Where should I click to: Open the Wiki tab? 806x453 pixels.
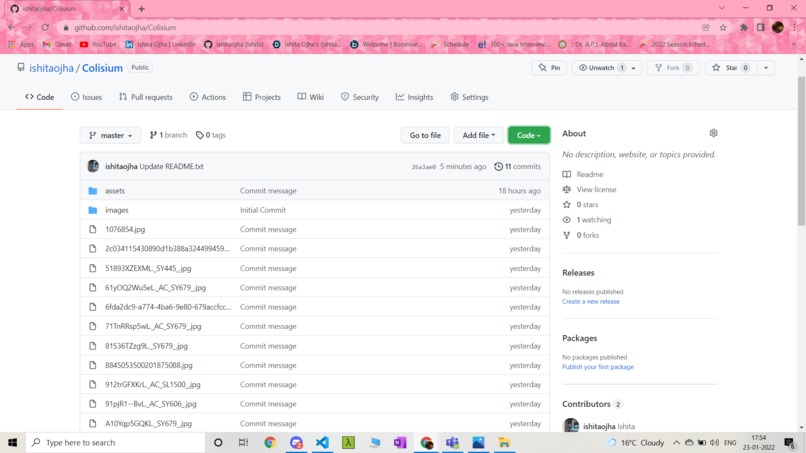[310, 97]
